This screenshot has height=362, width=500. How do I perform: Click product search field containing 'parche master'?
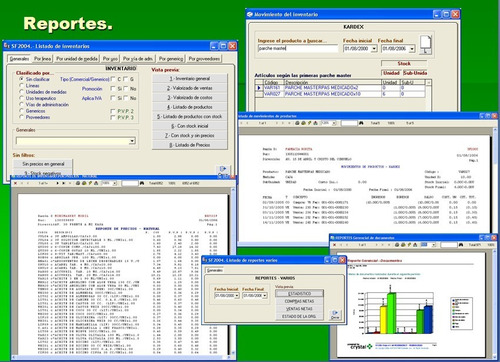coord(298,48)
